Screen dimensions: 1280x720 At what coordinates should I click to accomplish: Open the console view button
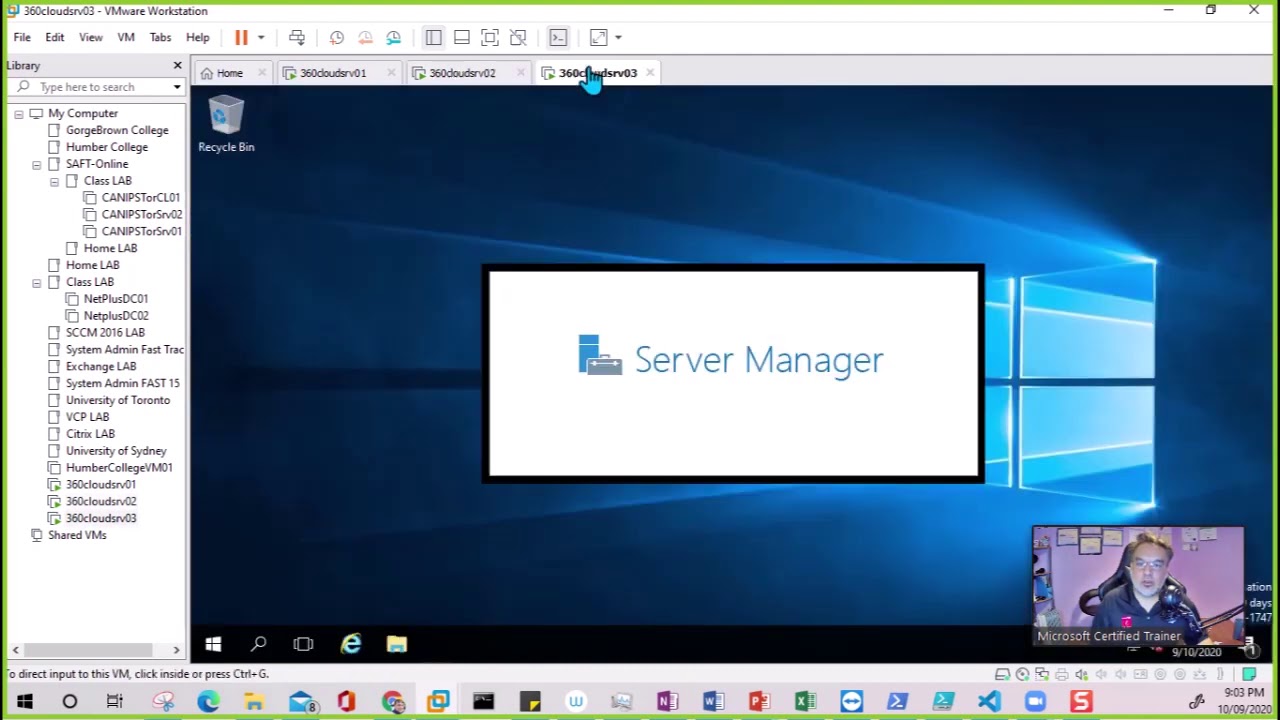click(x=558, y=37)
